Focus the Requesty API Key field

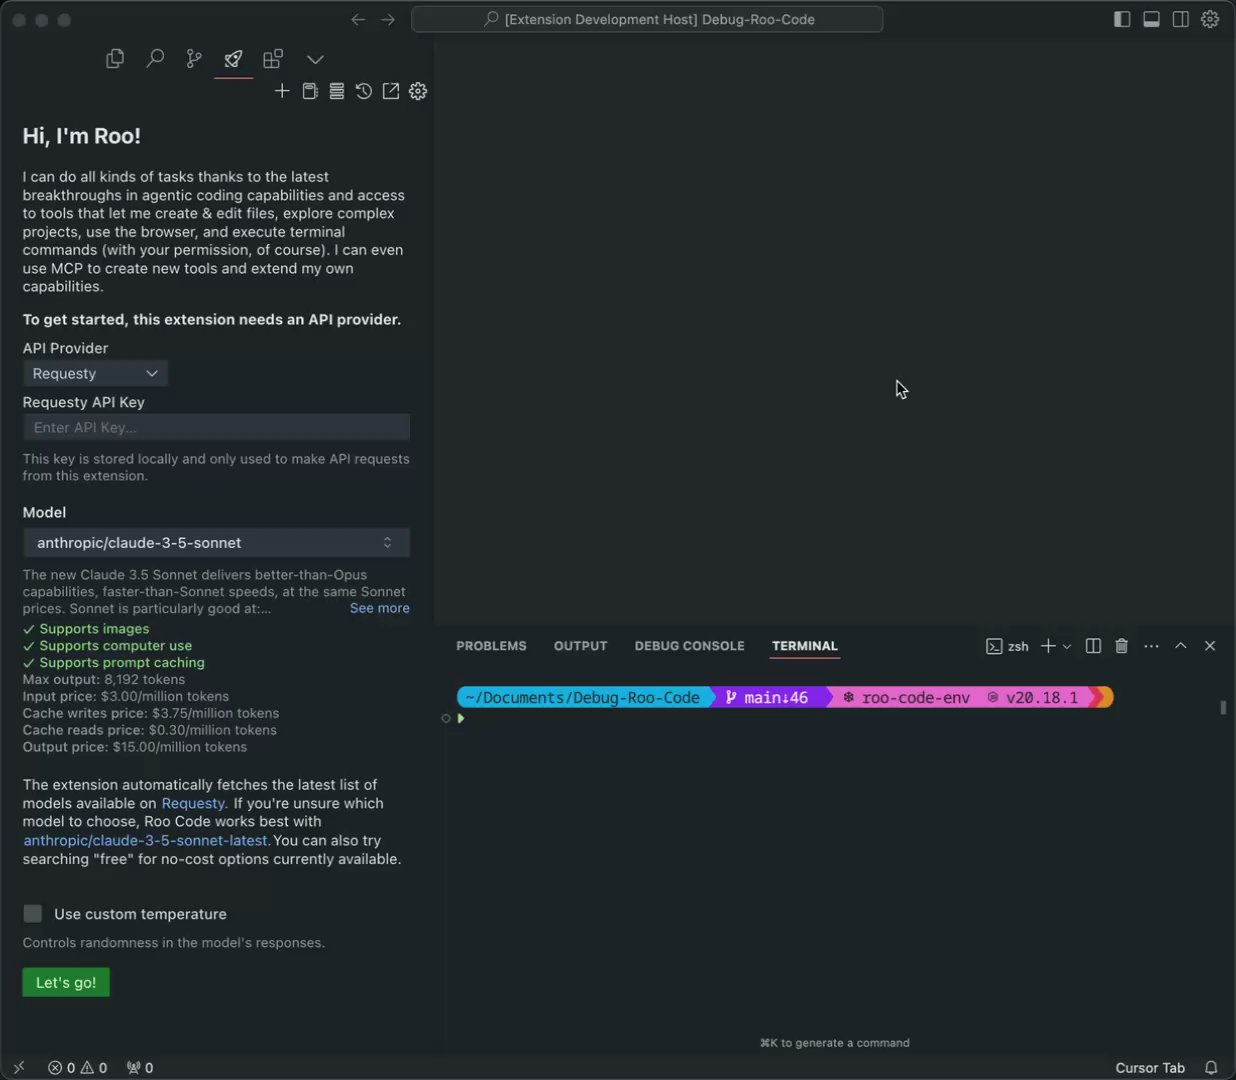[216, 427]
